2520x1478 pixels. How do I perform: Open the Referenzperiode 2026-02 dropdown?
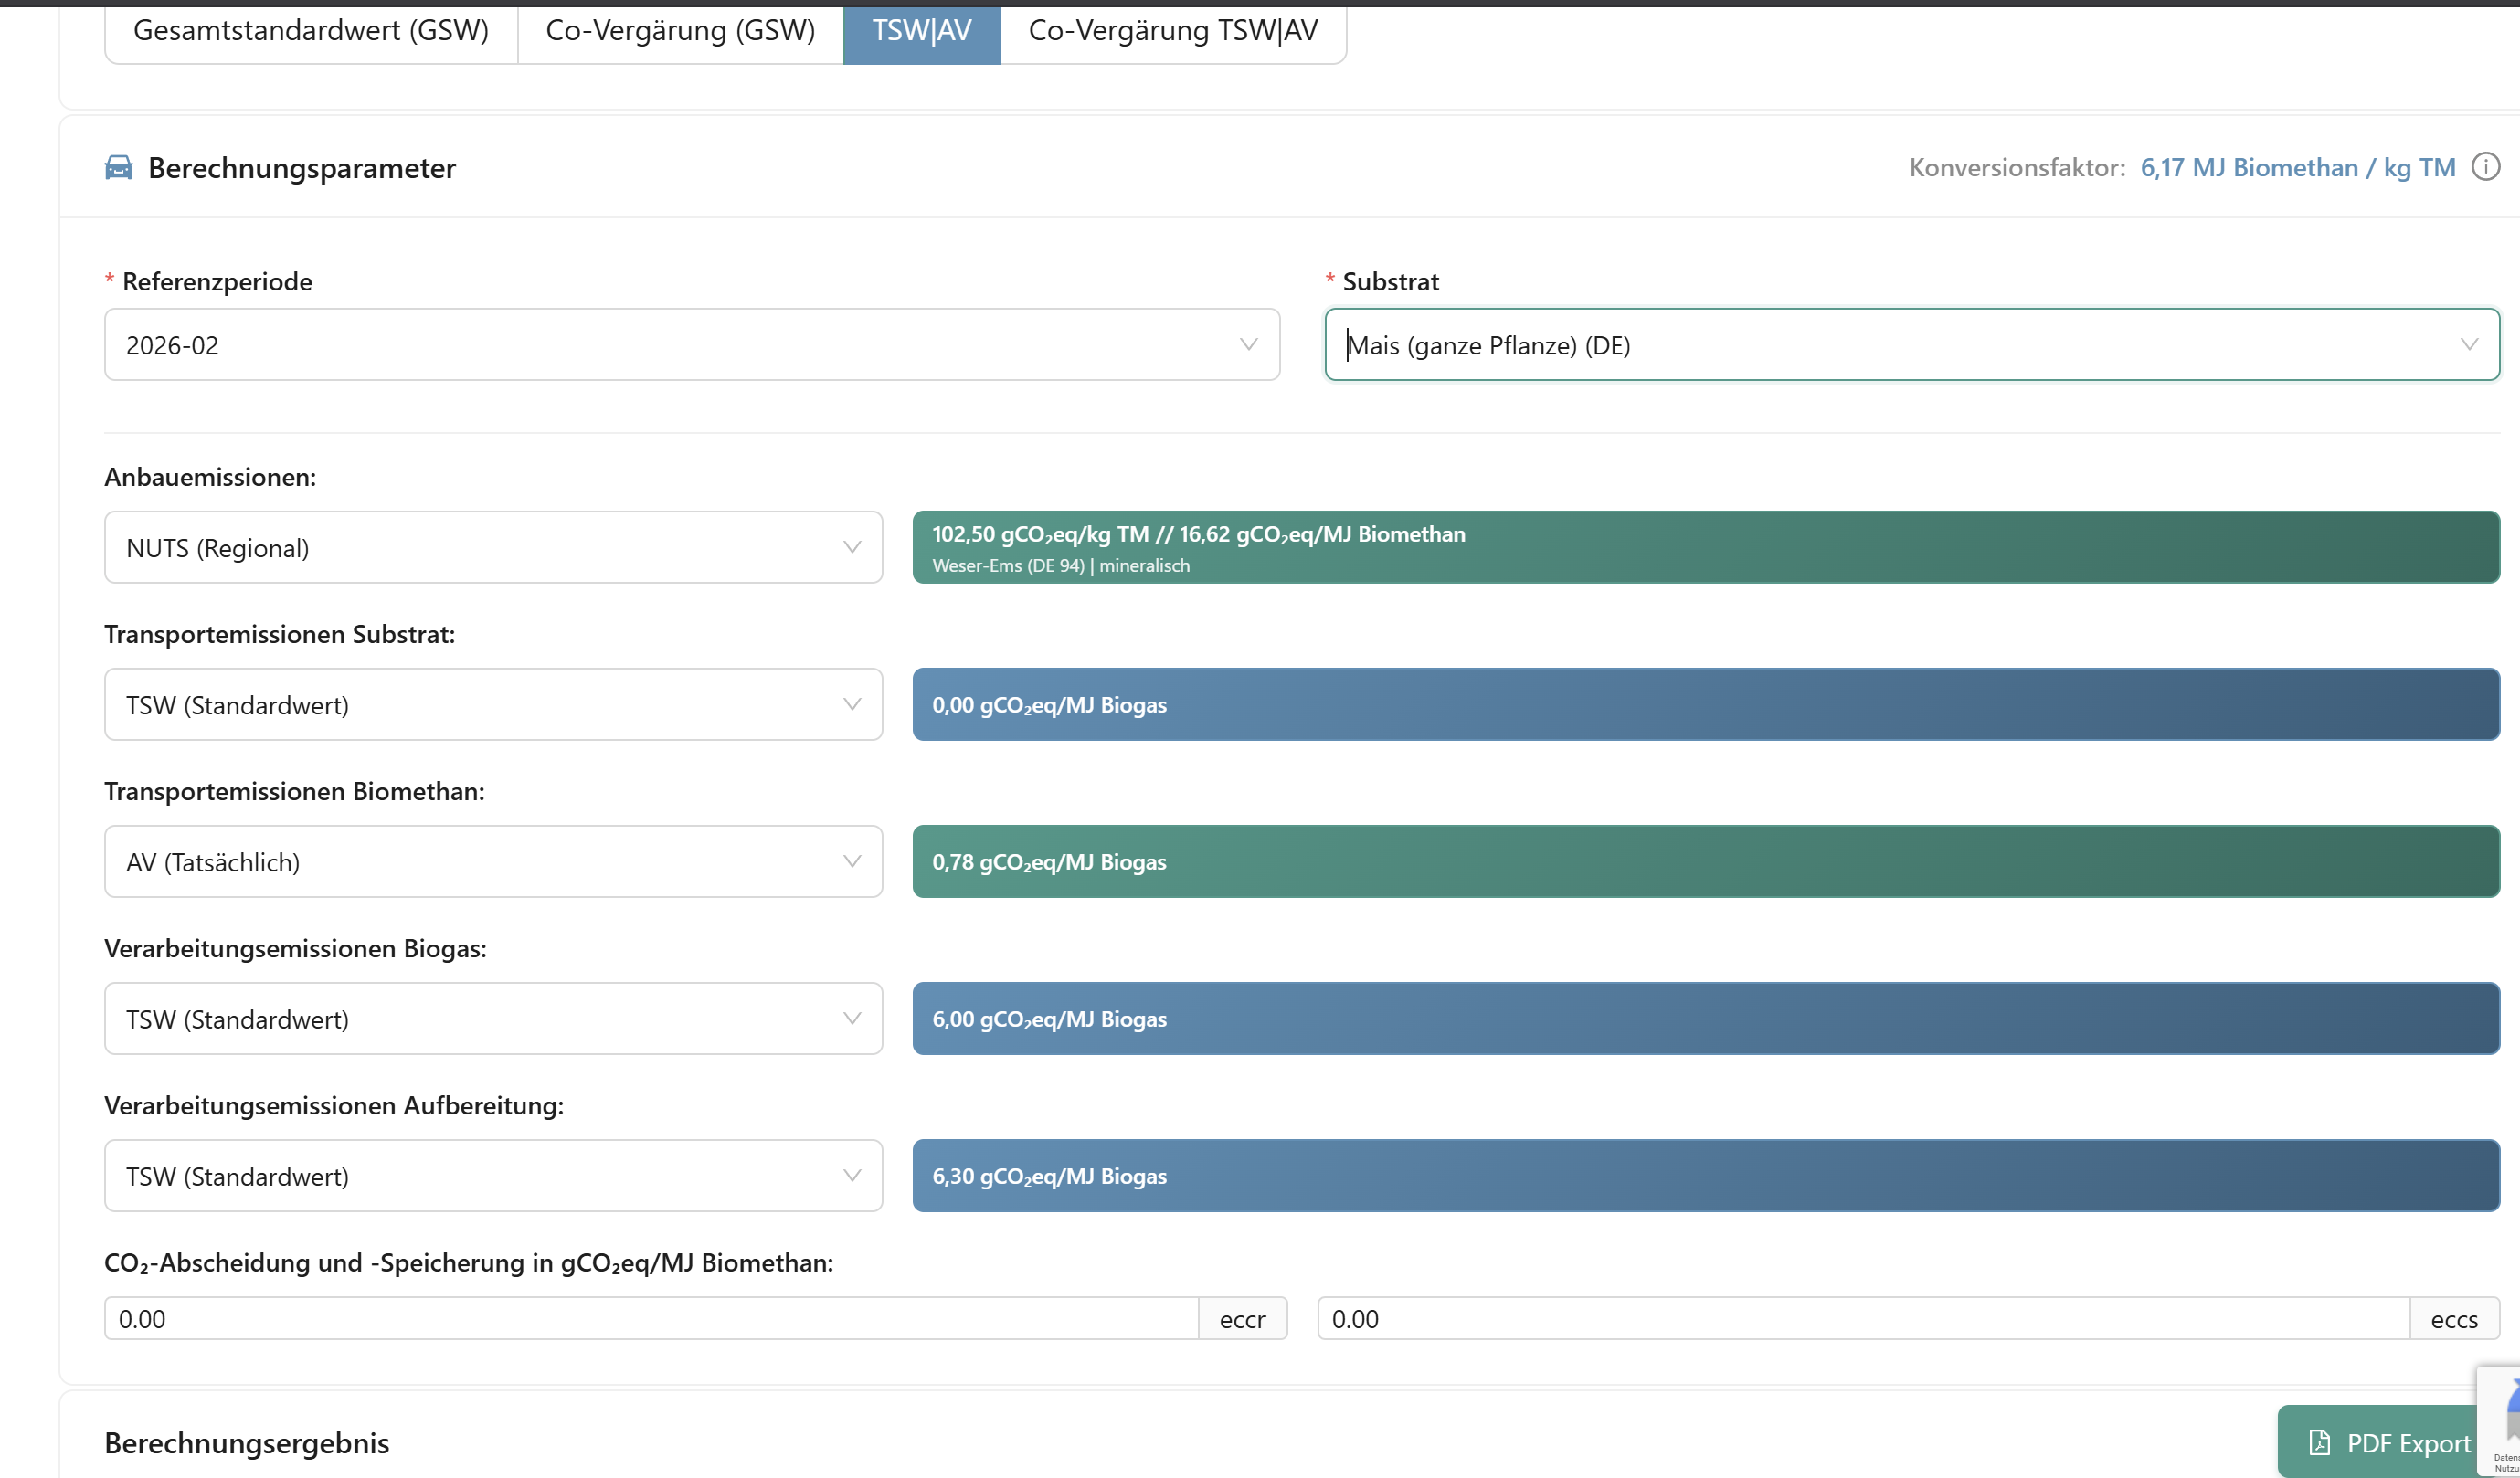[690, 344]
